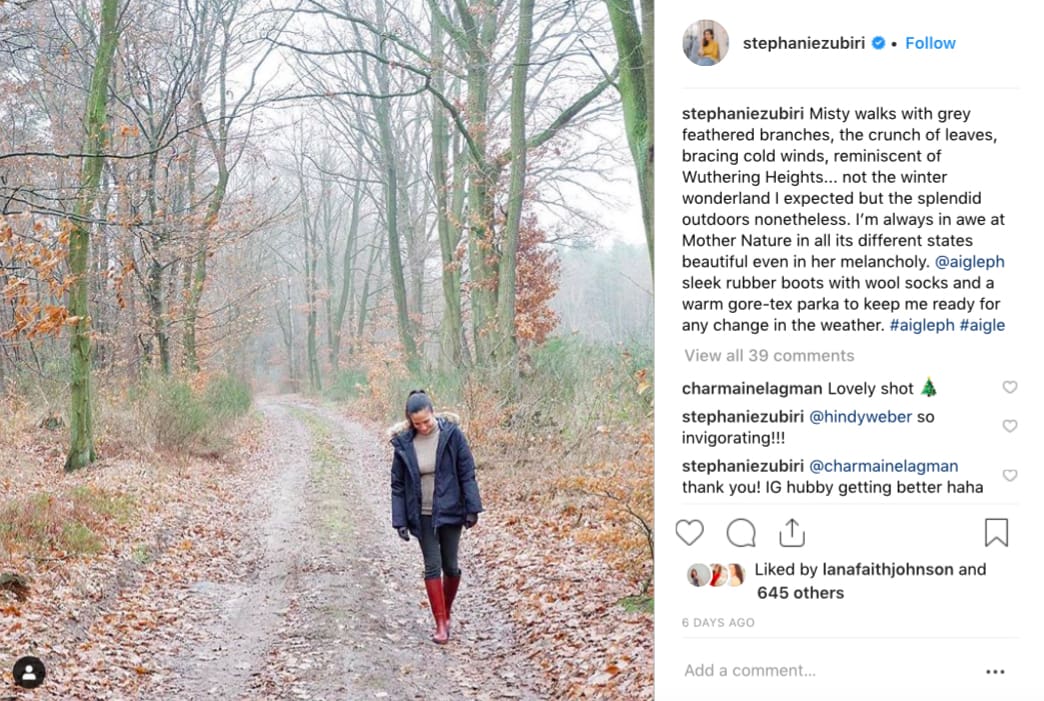1044x701 pixels.
Task: Open the charmainelagman commenter profile
Action: point(750,388)
